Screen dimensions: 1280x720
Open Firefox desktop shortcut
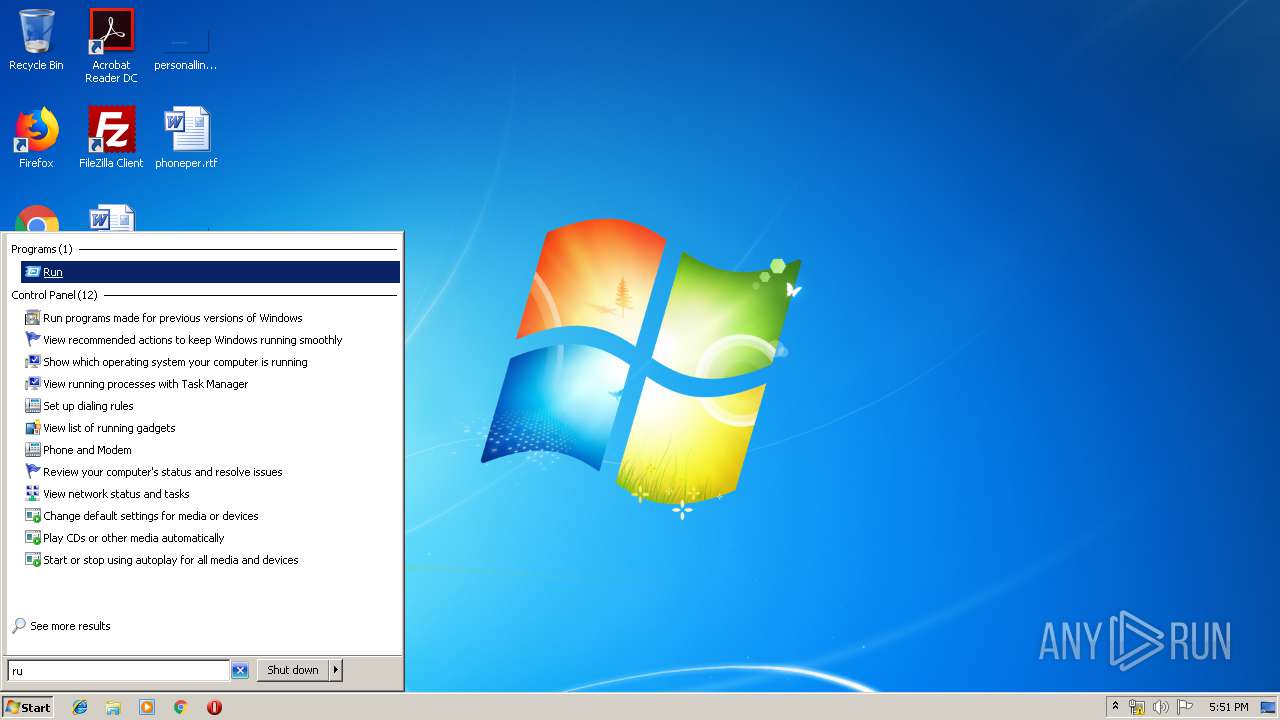click(36, 138)
